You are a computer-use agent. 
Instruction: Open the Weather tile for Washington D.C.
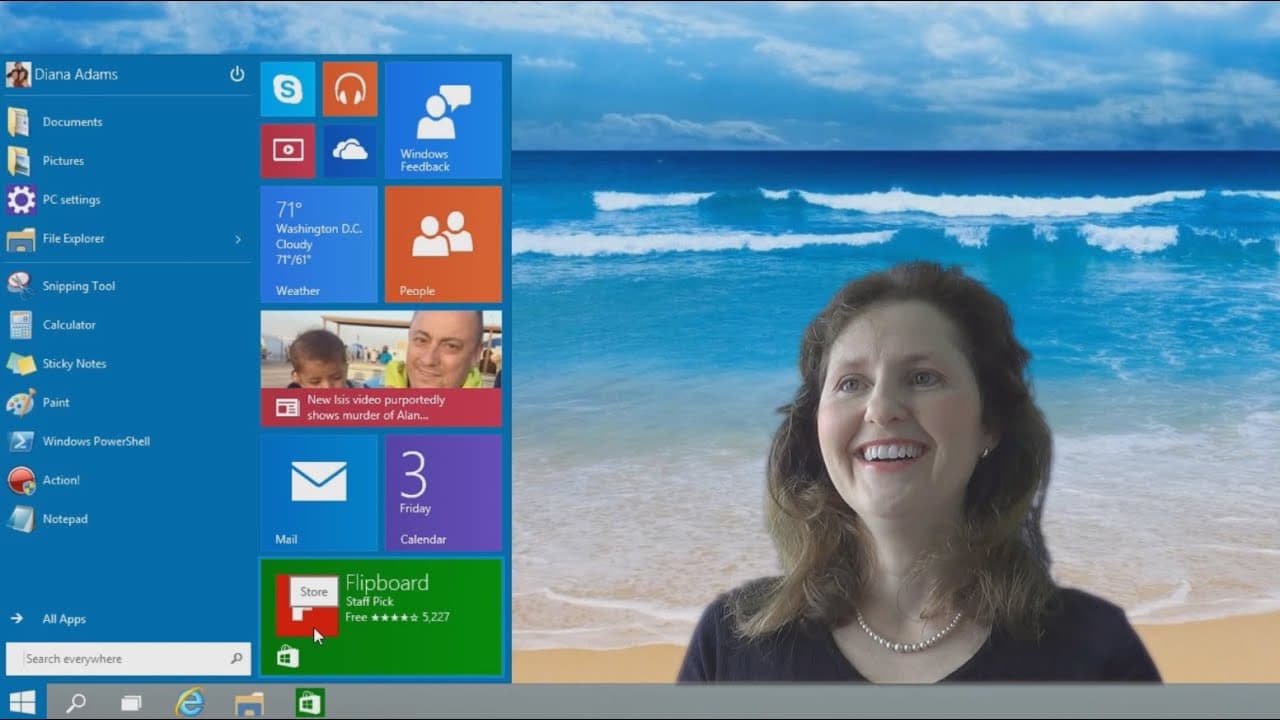(319, 244)
